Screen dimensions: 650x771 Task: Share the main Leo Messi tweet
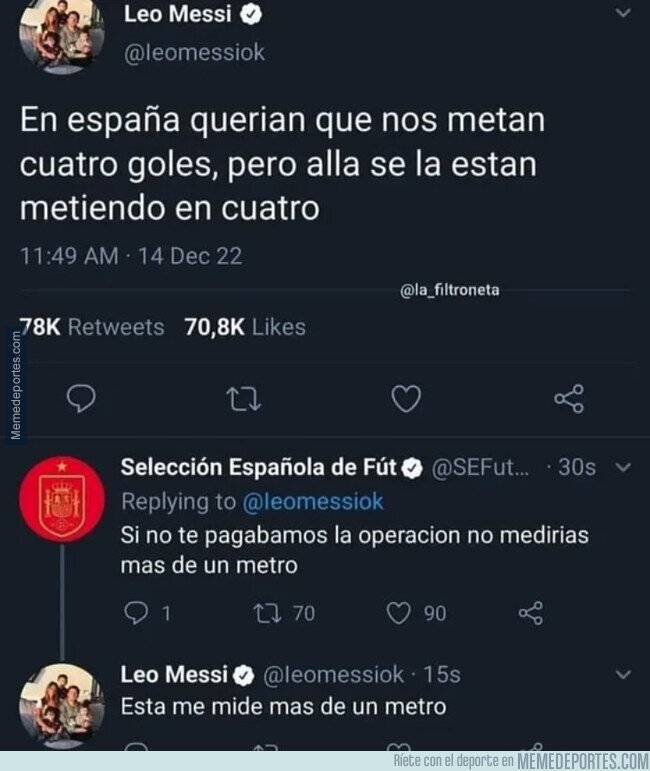click(x=568, y=400)
